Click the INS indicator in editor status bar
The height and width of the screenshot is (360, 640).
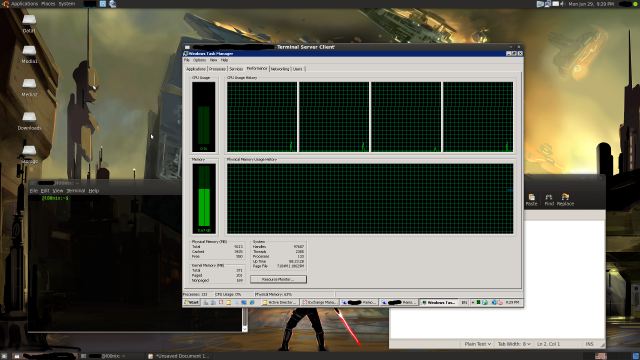589,344
